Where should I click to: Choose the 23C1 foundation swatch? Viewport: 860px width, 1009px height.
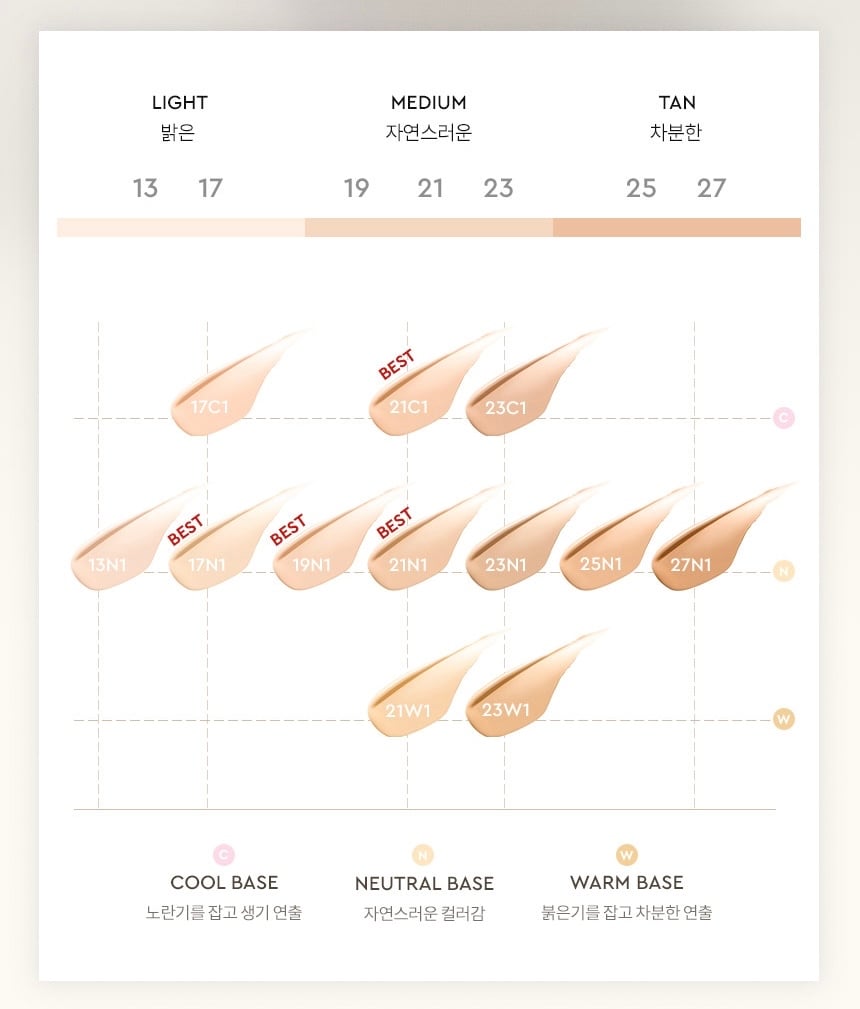[x=506, y=406]
